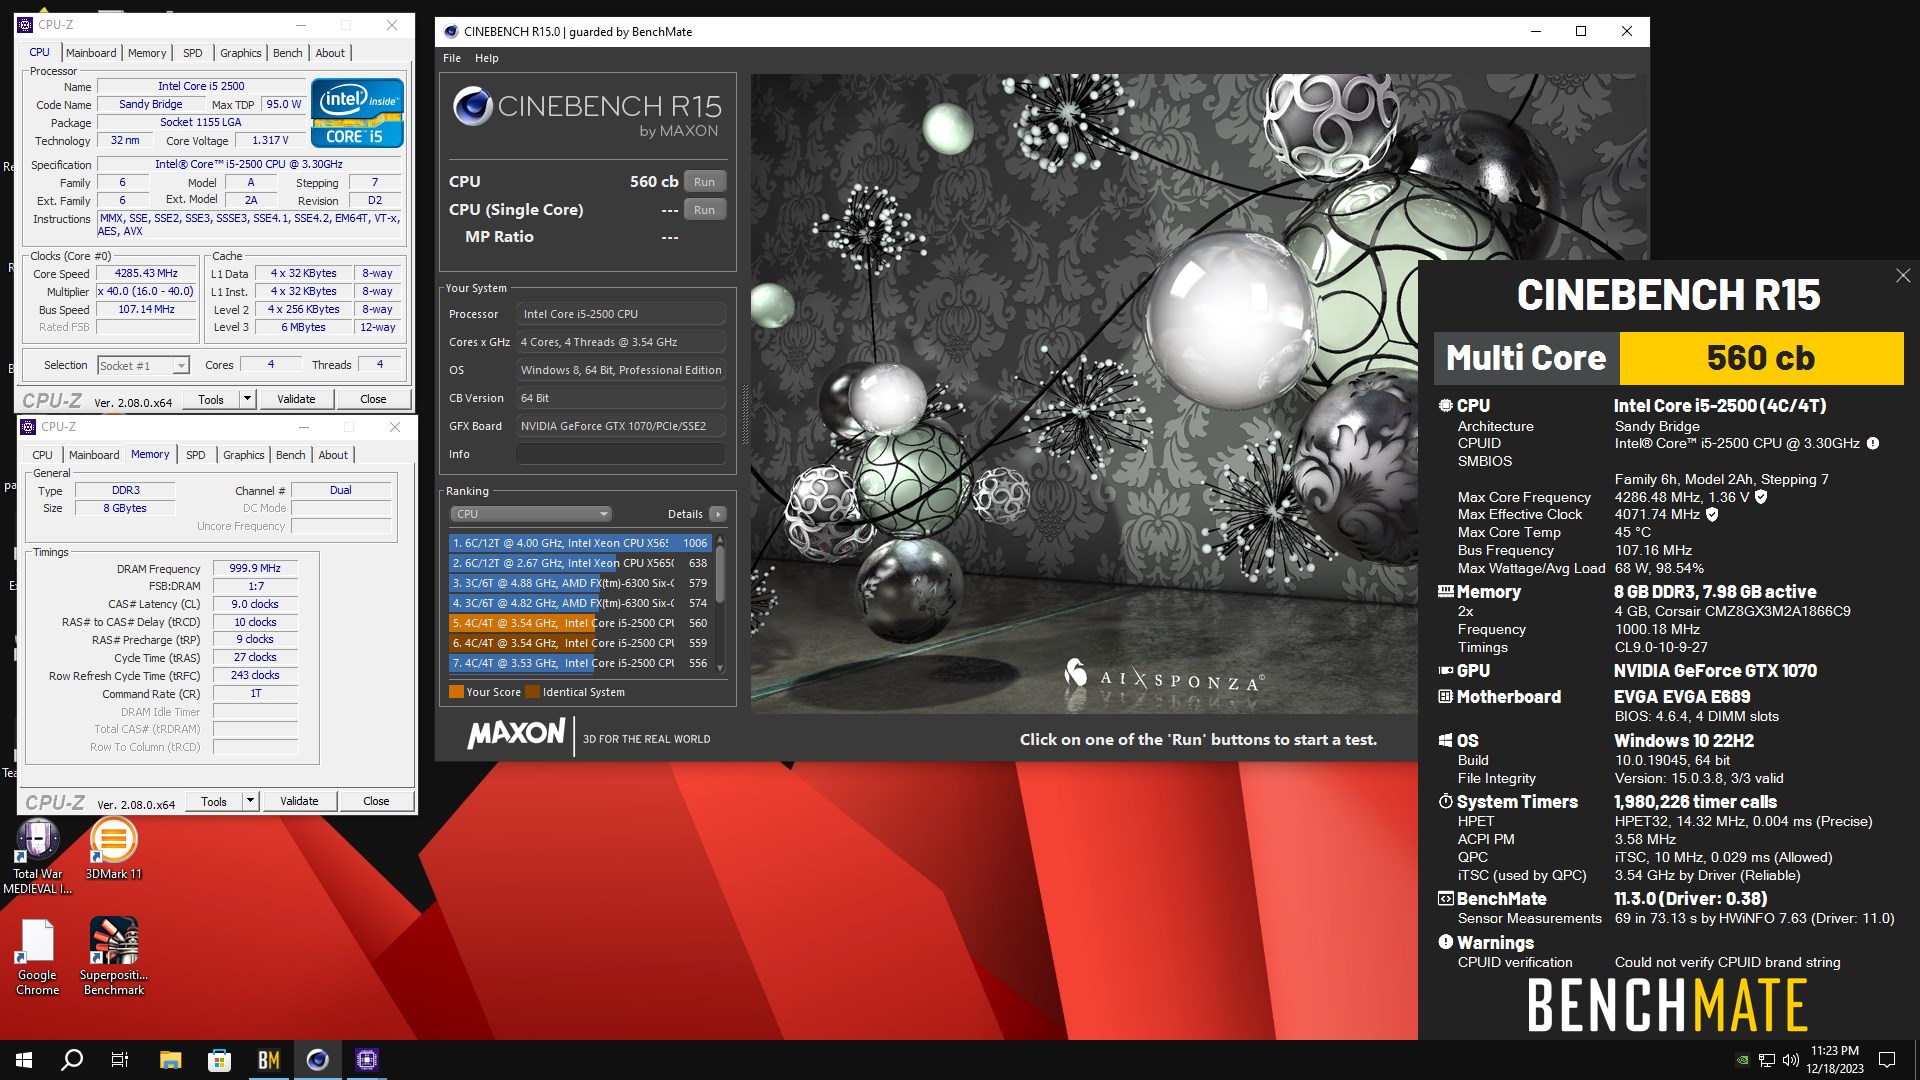Open the NVIDIA tray icon

click(1743, 1060)
